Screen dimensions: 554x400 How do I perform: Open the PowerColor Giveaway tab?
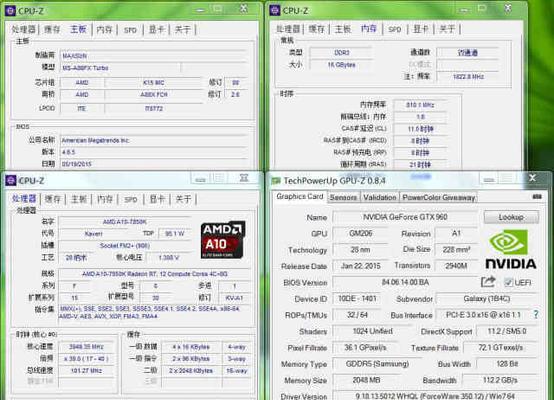pos(438,198)
